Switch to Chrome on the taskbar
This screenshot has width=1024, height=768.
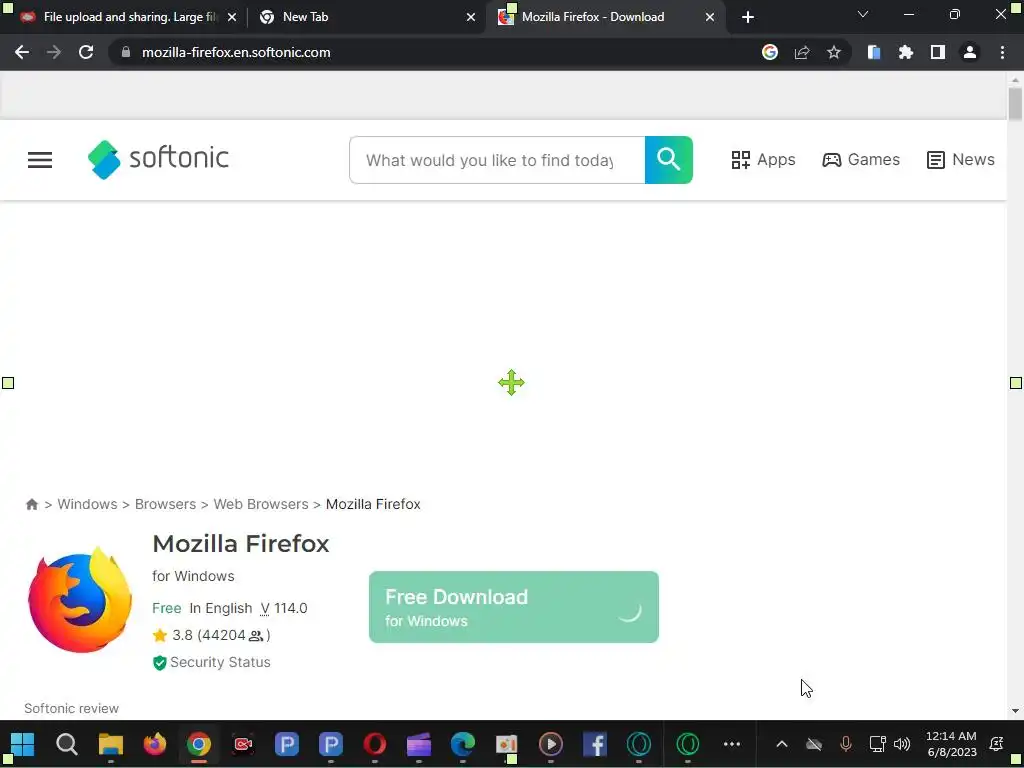point(199,744)
